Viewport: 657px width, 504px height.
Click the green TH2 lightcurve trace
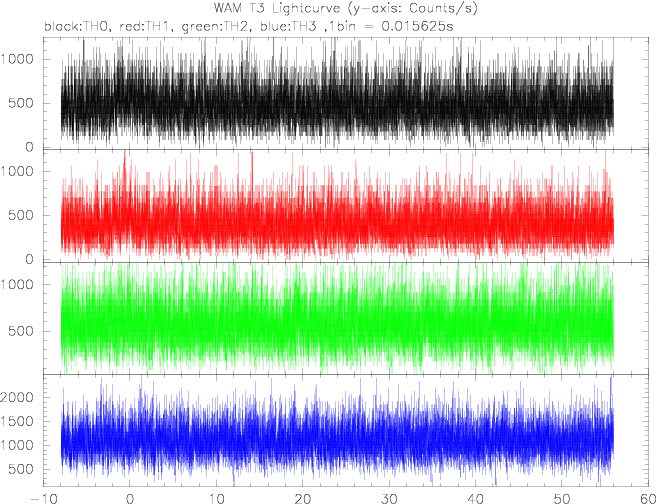click(x=337, y=318)
